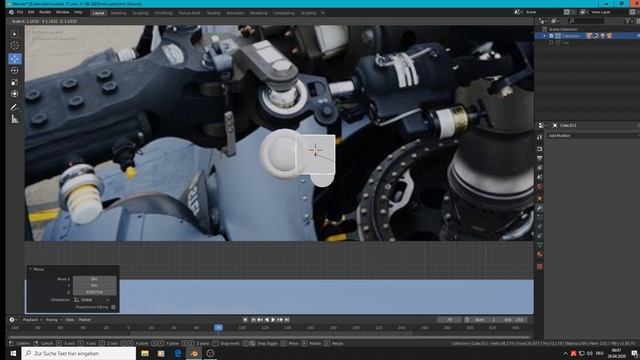Image resolution: width=640 pixels, height=360 pixels.
Task: Expand the Collection tree row
Action: (544, 36)
